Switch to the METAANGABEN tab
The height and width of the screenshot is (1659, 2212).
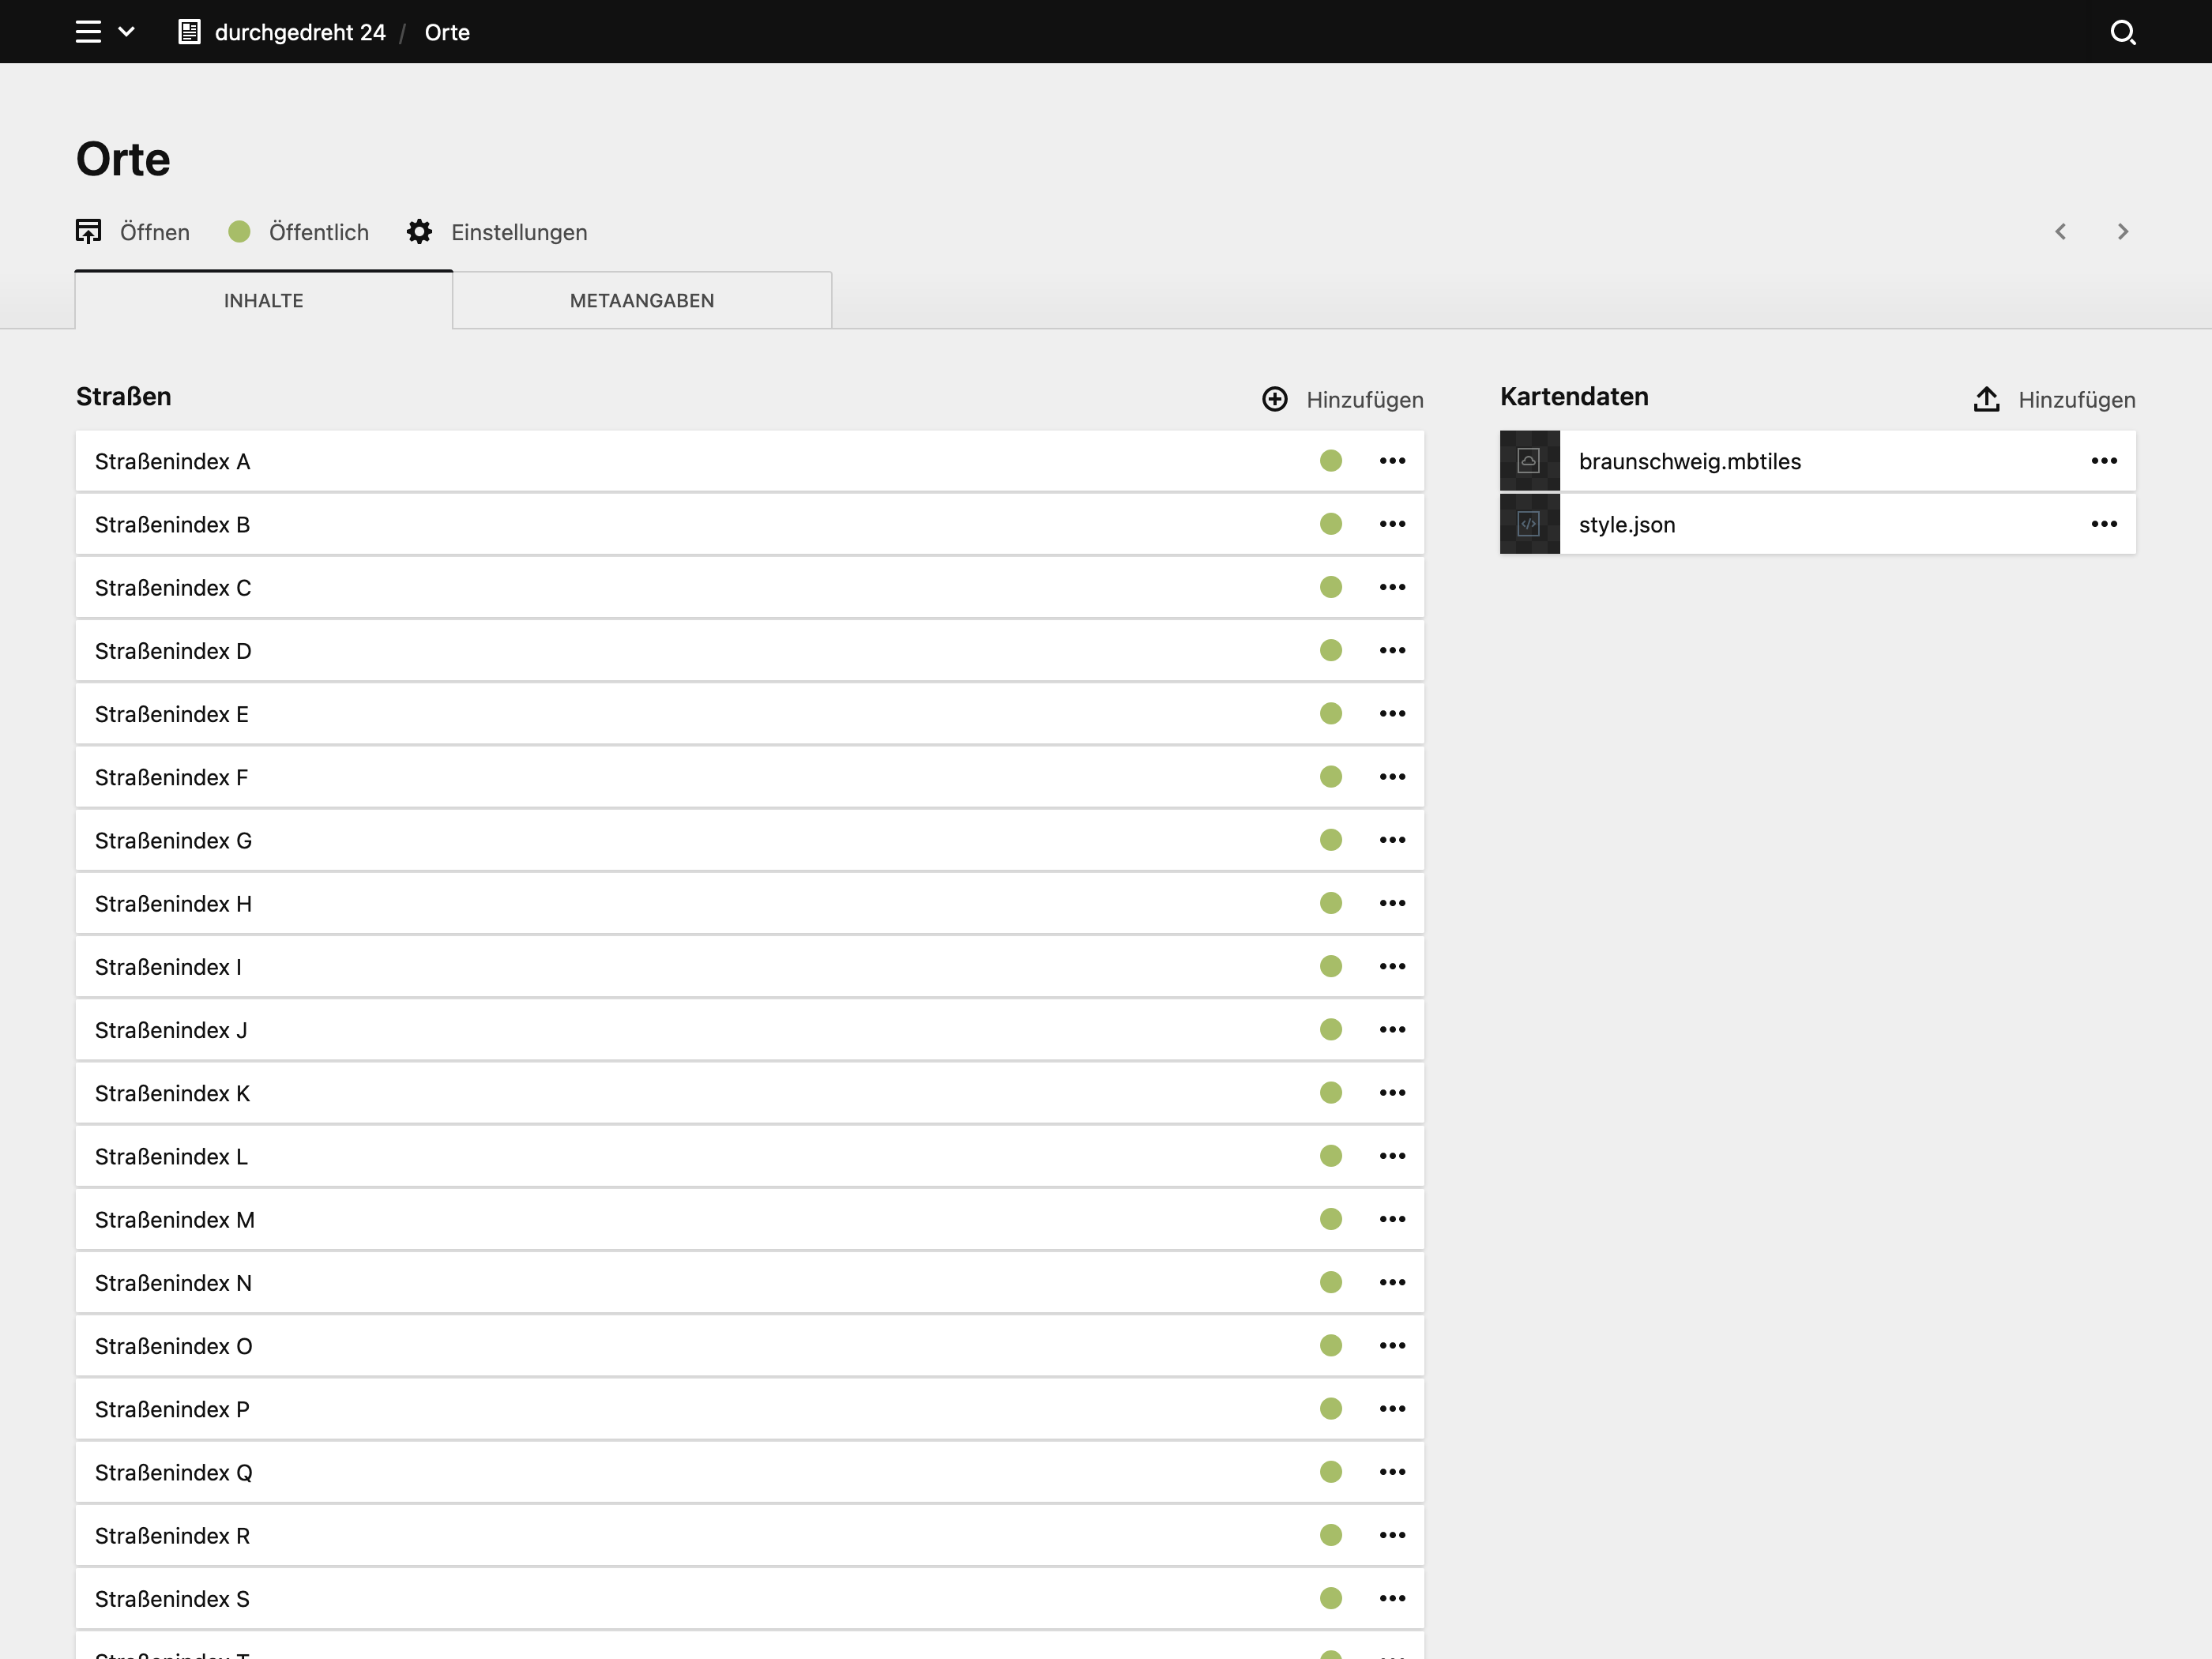641,300
